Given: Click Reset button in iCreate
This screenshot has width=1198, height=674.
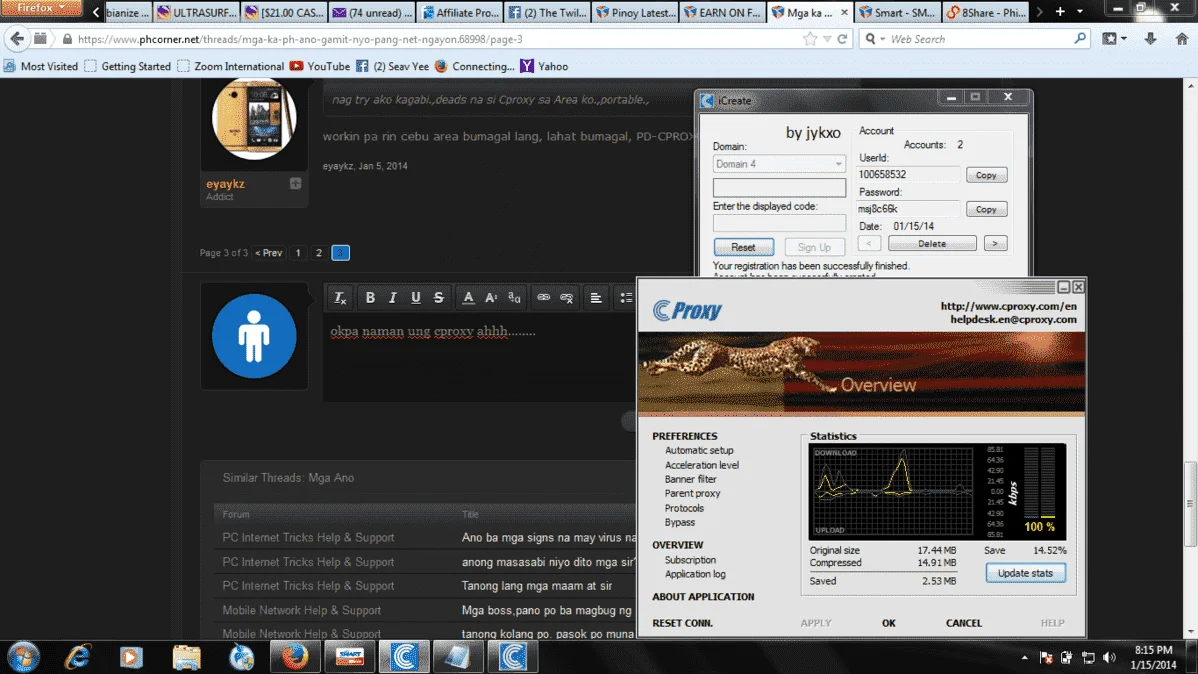Looking at the screenshot, I should point(743,247).
